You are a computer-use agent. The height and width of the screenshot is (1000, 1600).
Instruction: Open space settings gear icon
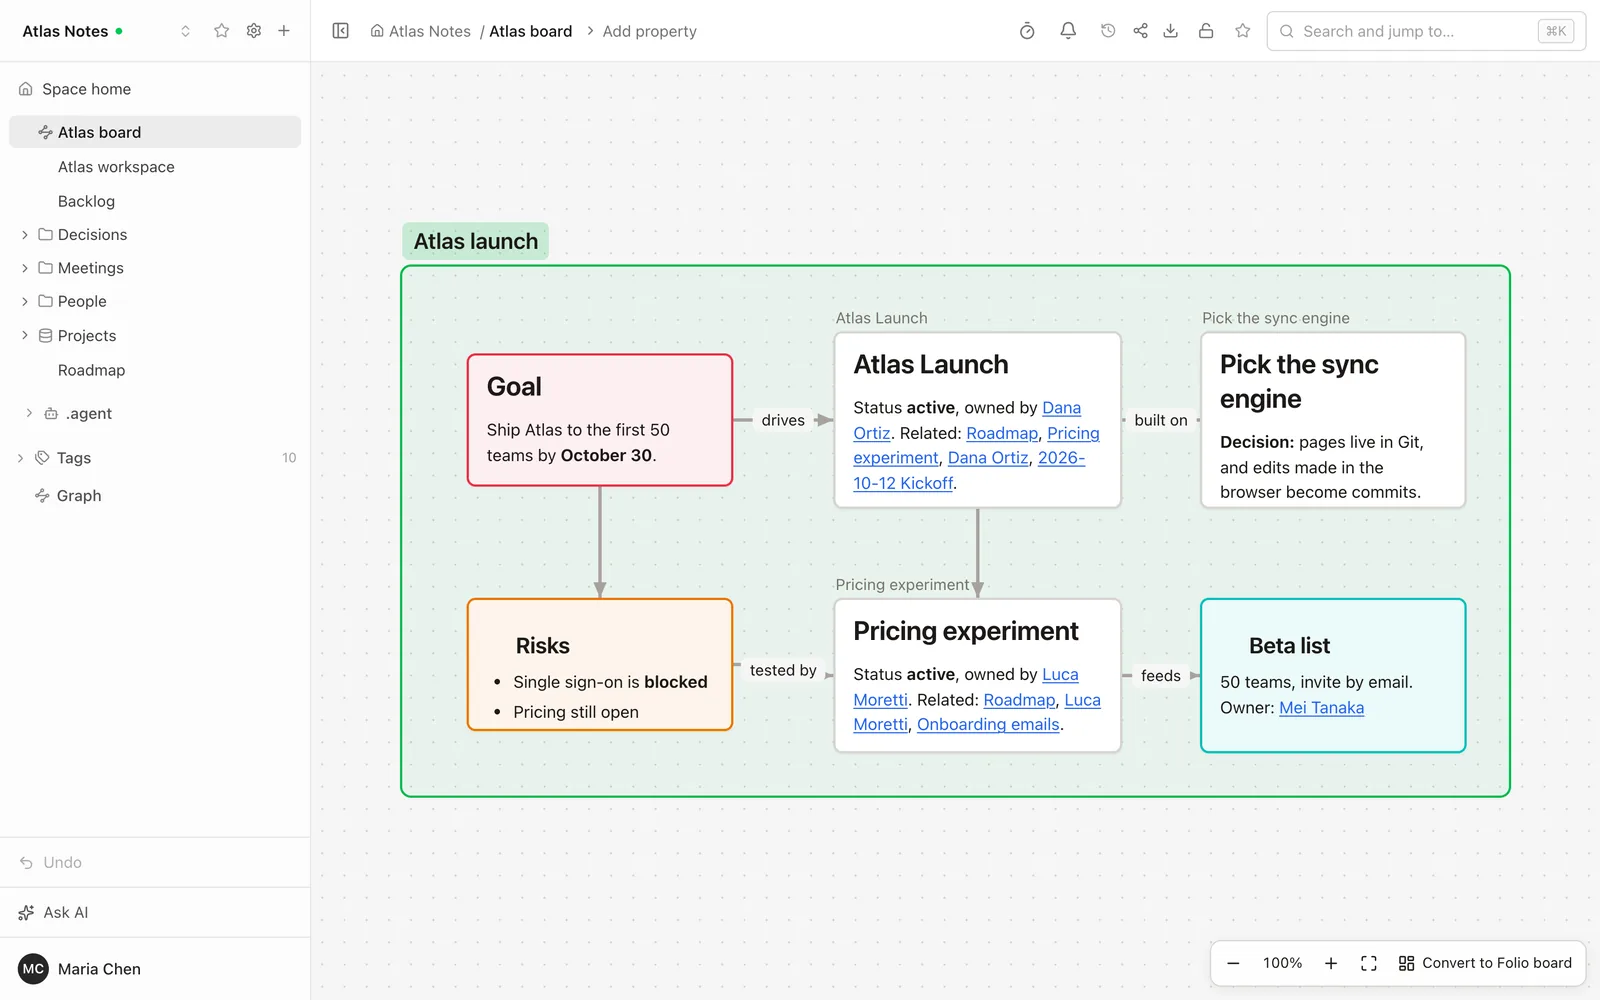254,31
